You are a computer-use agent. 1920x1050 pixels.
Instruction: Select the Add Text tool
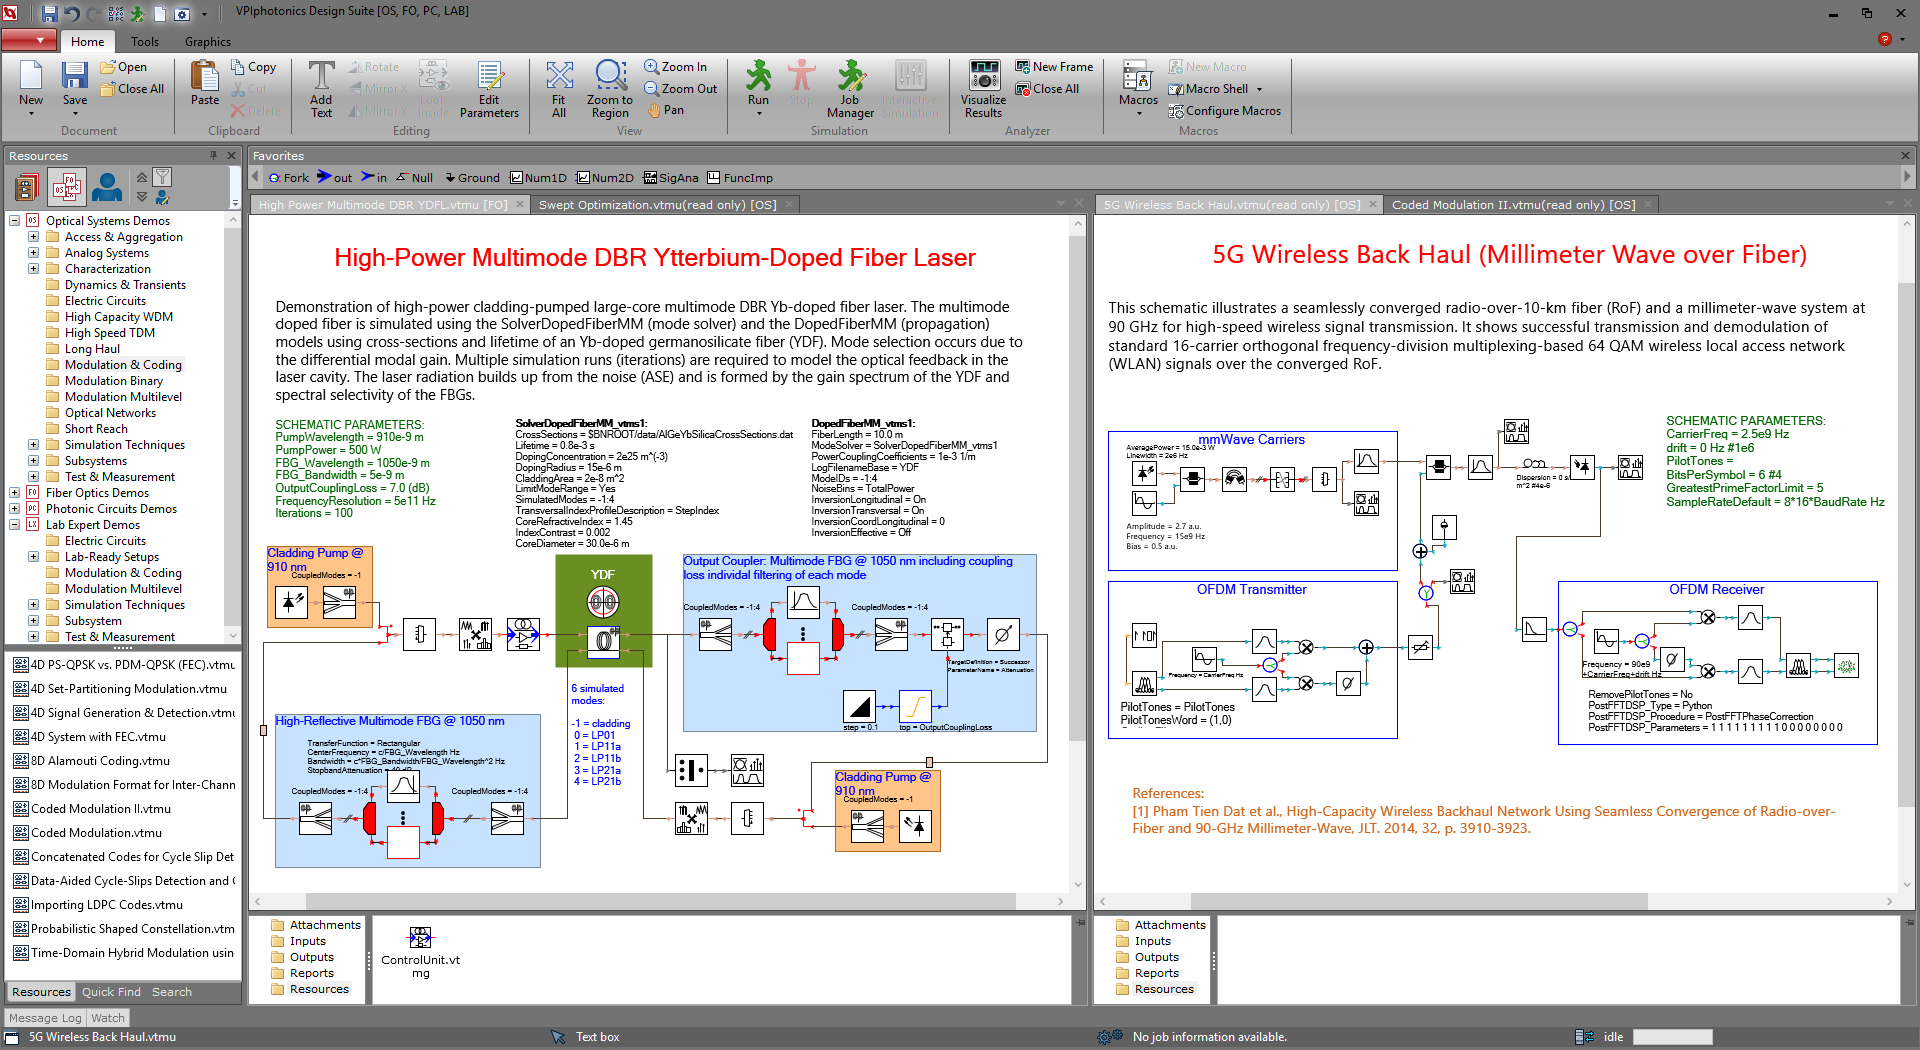click(x=321, y=89)
